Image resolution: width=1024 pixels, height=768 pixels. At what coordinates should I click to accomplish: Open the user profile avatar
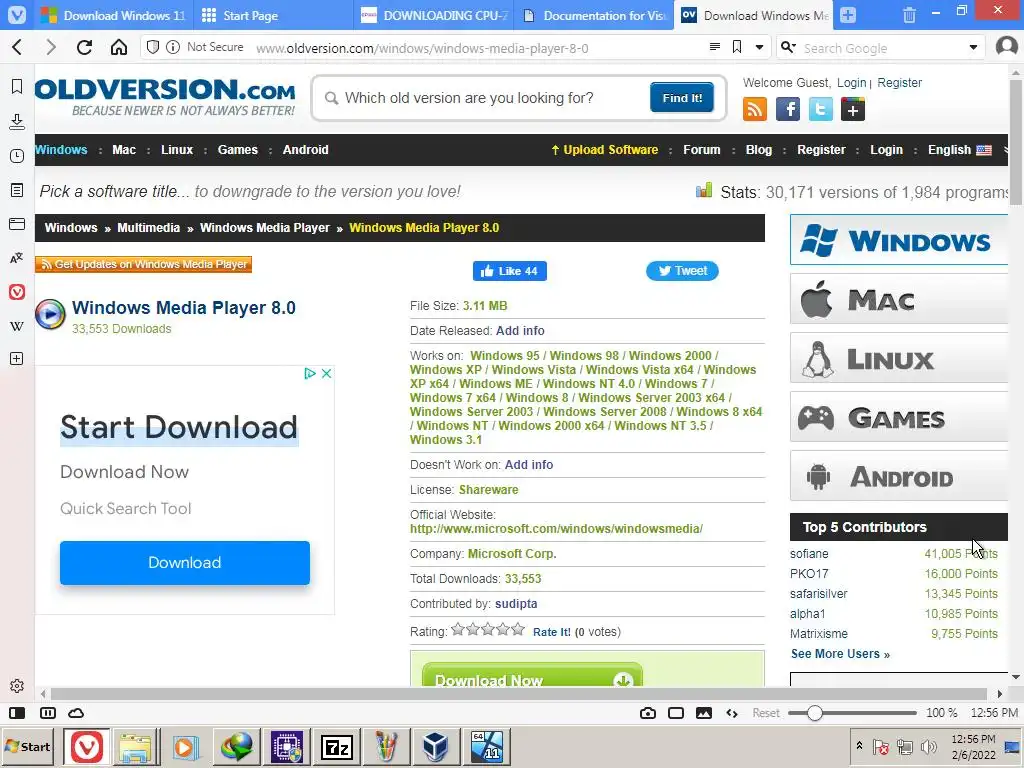1006,47
